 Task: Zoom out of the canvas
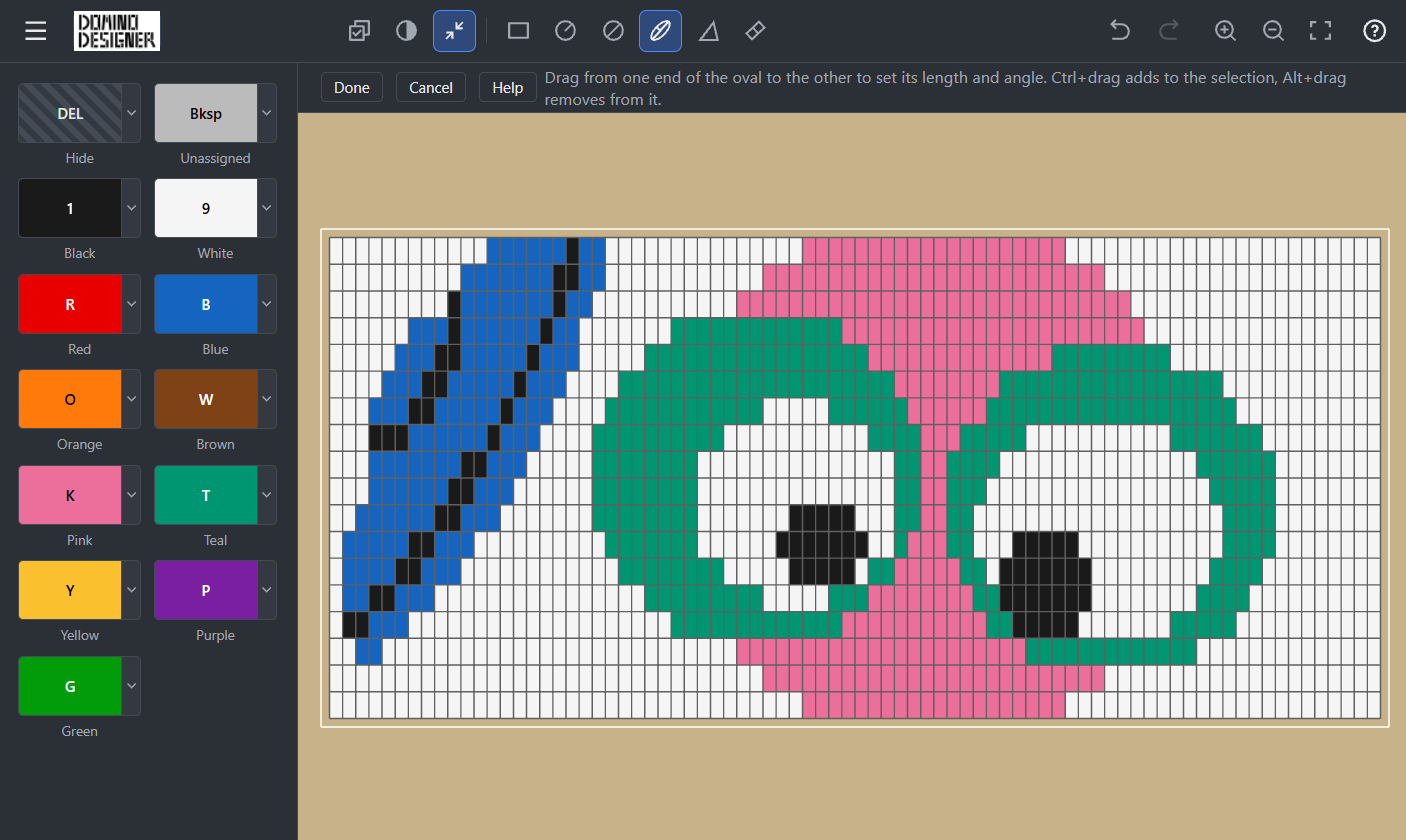click(1273, 31)
